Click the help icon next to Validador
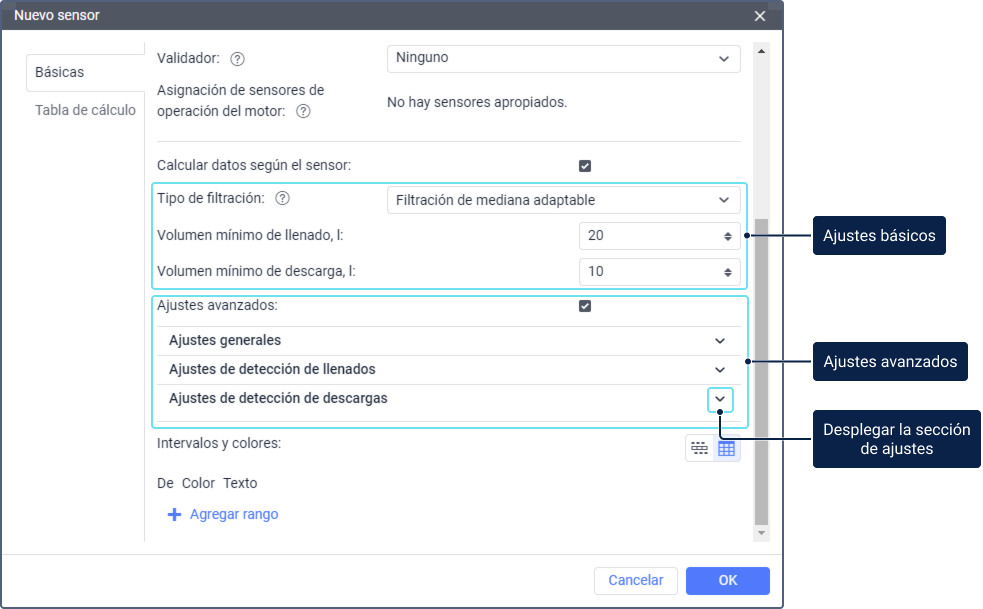This screenshot has width=983, height=609. tap(238, 59)
